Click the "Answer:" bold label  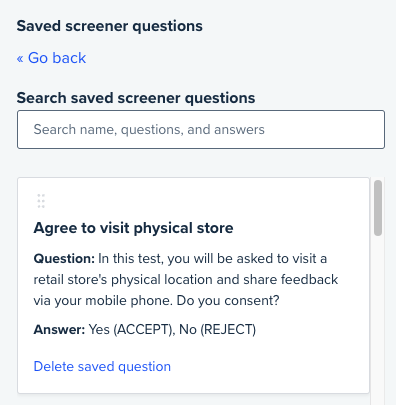pos(60,330)
